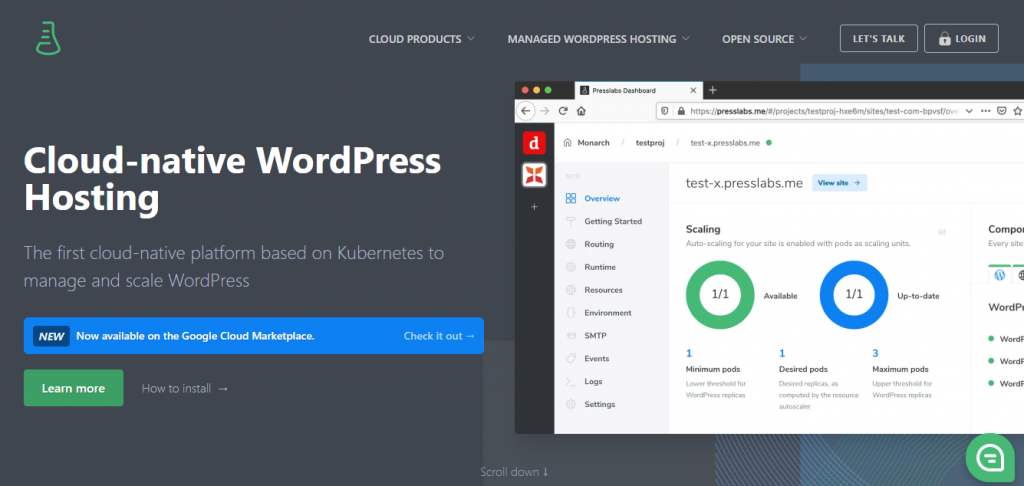Click the SMTP envelope icon in sidebar
This screenshot has height=486, width=1024.
click(571, 335)
